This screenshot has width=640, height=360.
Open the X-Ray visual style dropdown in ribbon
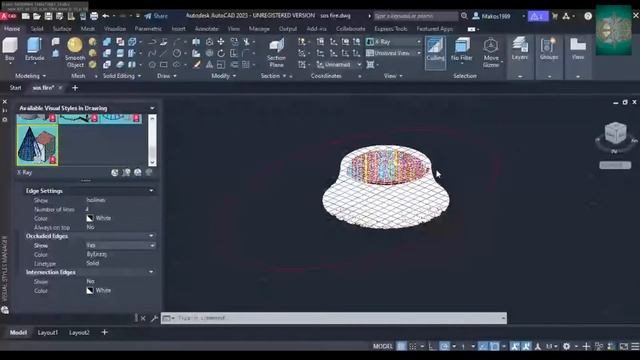tap(393, 42)
